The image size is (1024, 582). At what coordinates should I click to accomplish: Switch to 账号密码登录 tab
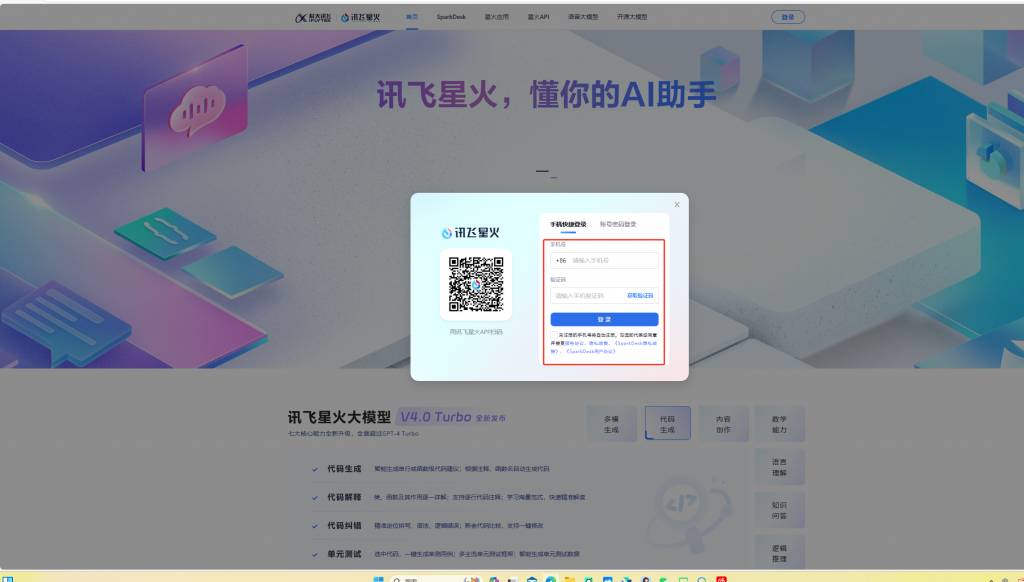click(x=618, y=224)
